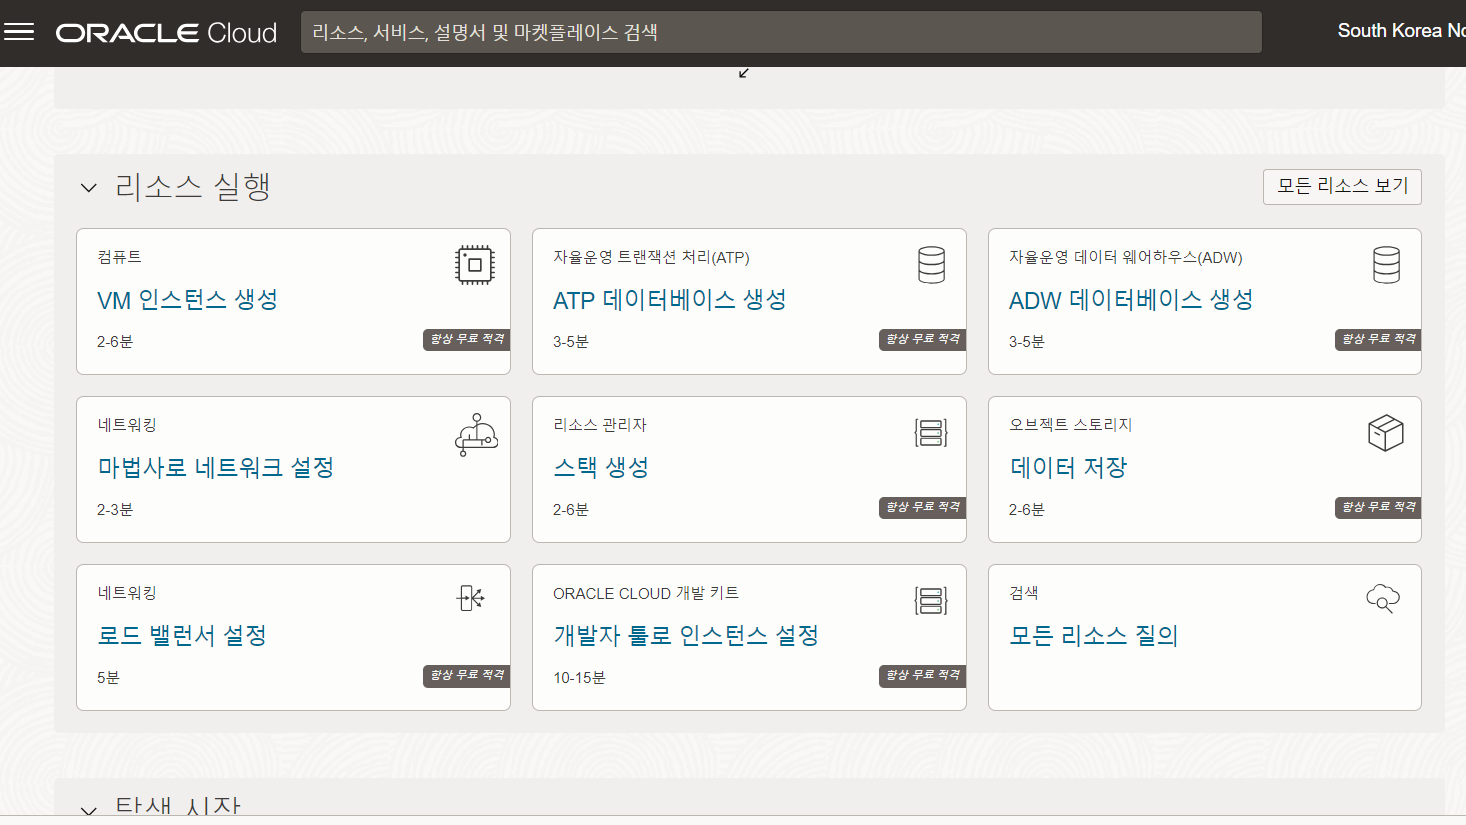Click the Resource Manager stack icon

point(931,433)
